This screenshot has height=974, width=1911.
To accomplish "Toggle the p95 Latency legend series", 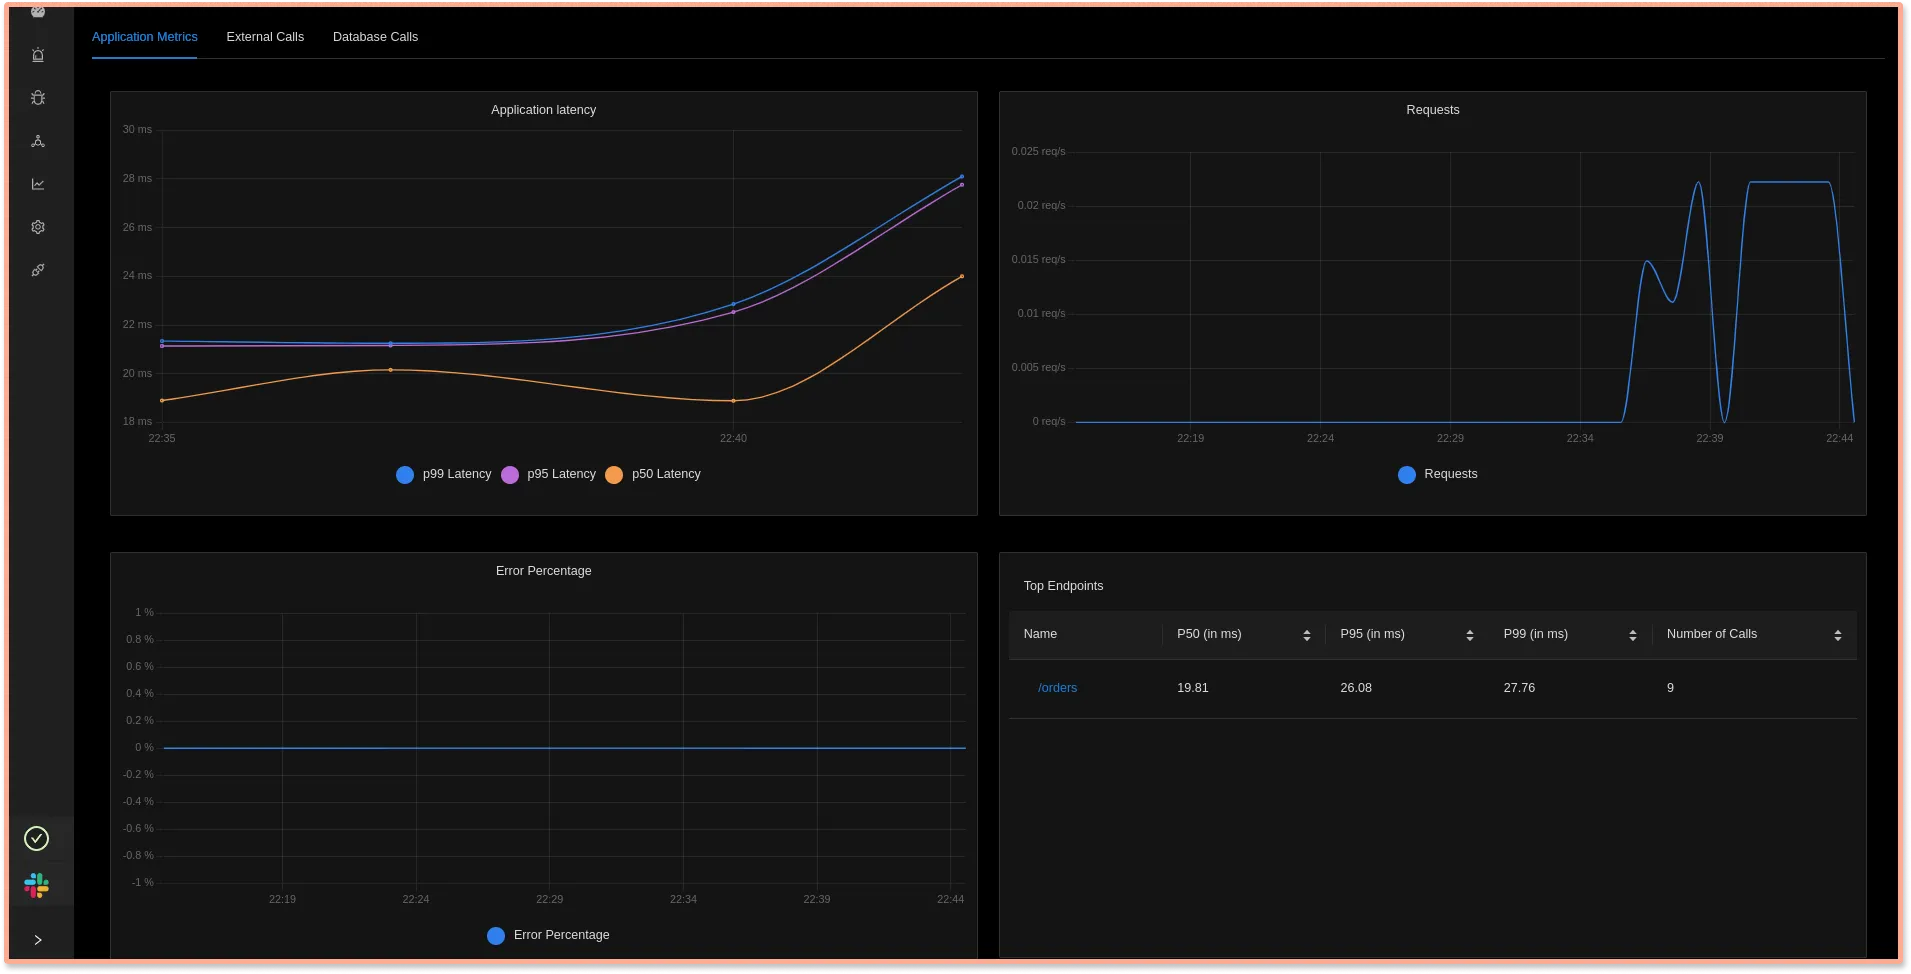I will (x=548, y=474).
